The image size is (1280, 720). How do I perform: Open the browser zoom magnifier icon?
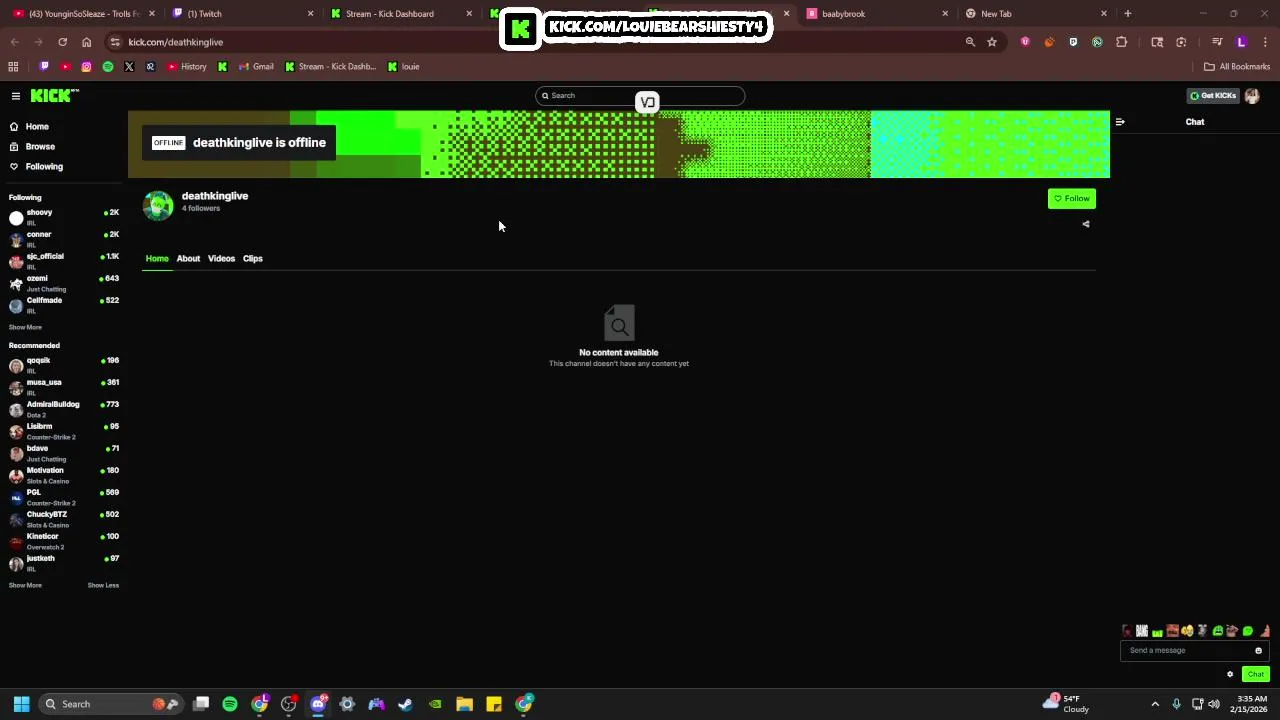pos(969,42)
